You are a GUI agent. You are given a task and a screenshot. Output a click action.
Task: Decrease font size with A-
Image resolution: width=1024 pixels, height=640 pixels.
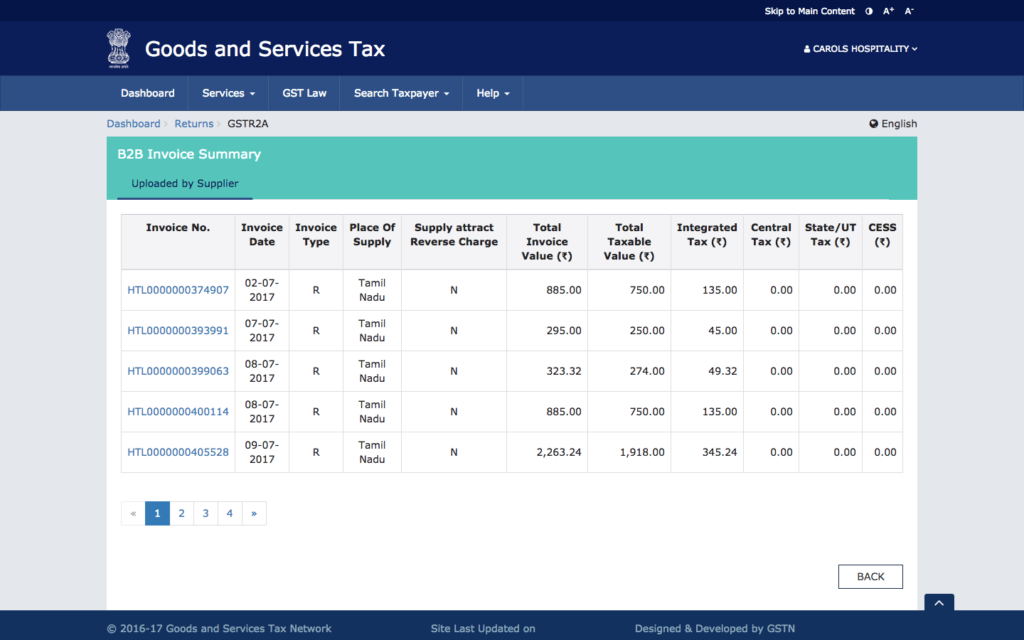[909, 11]
